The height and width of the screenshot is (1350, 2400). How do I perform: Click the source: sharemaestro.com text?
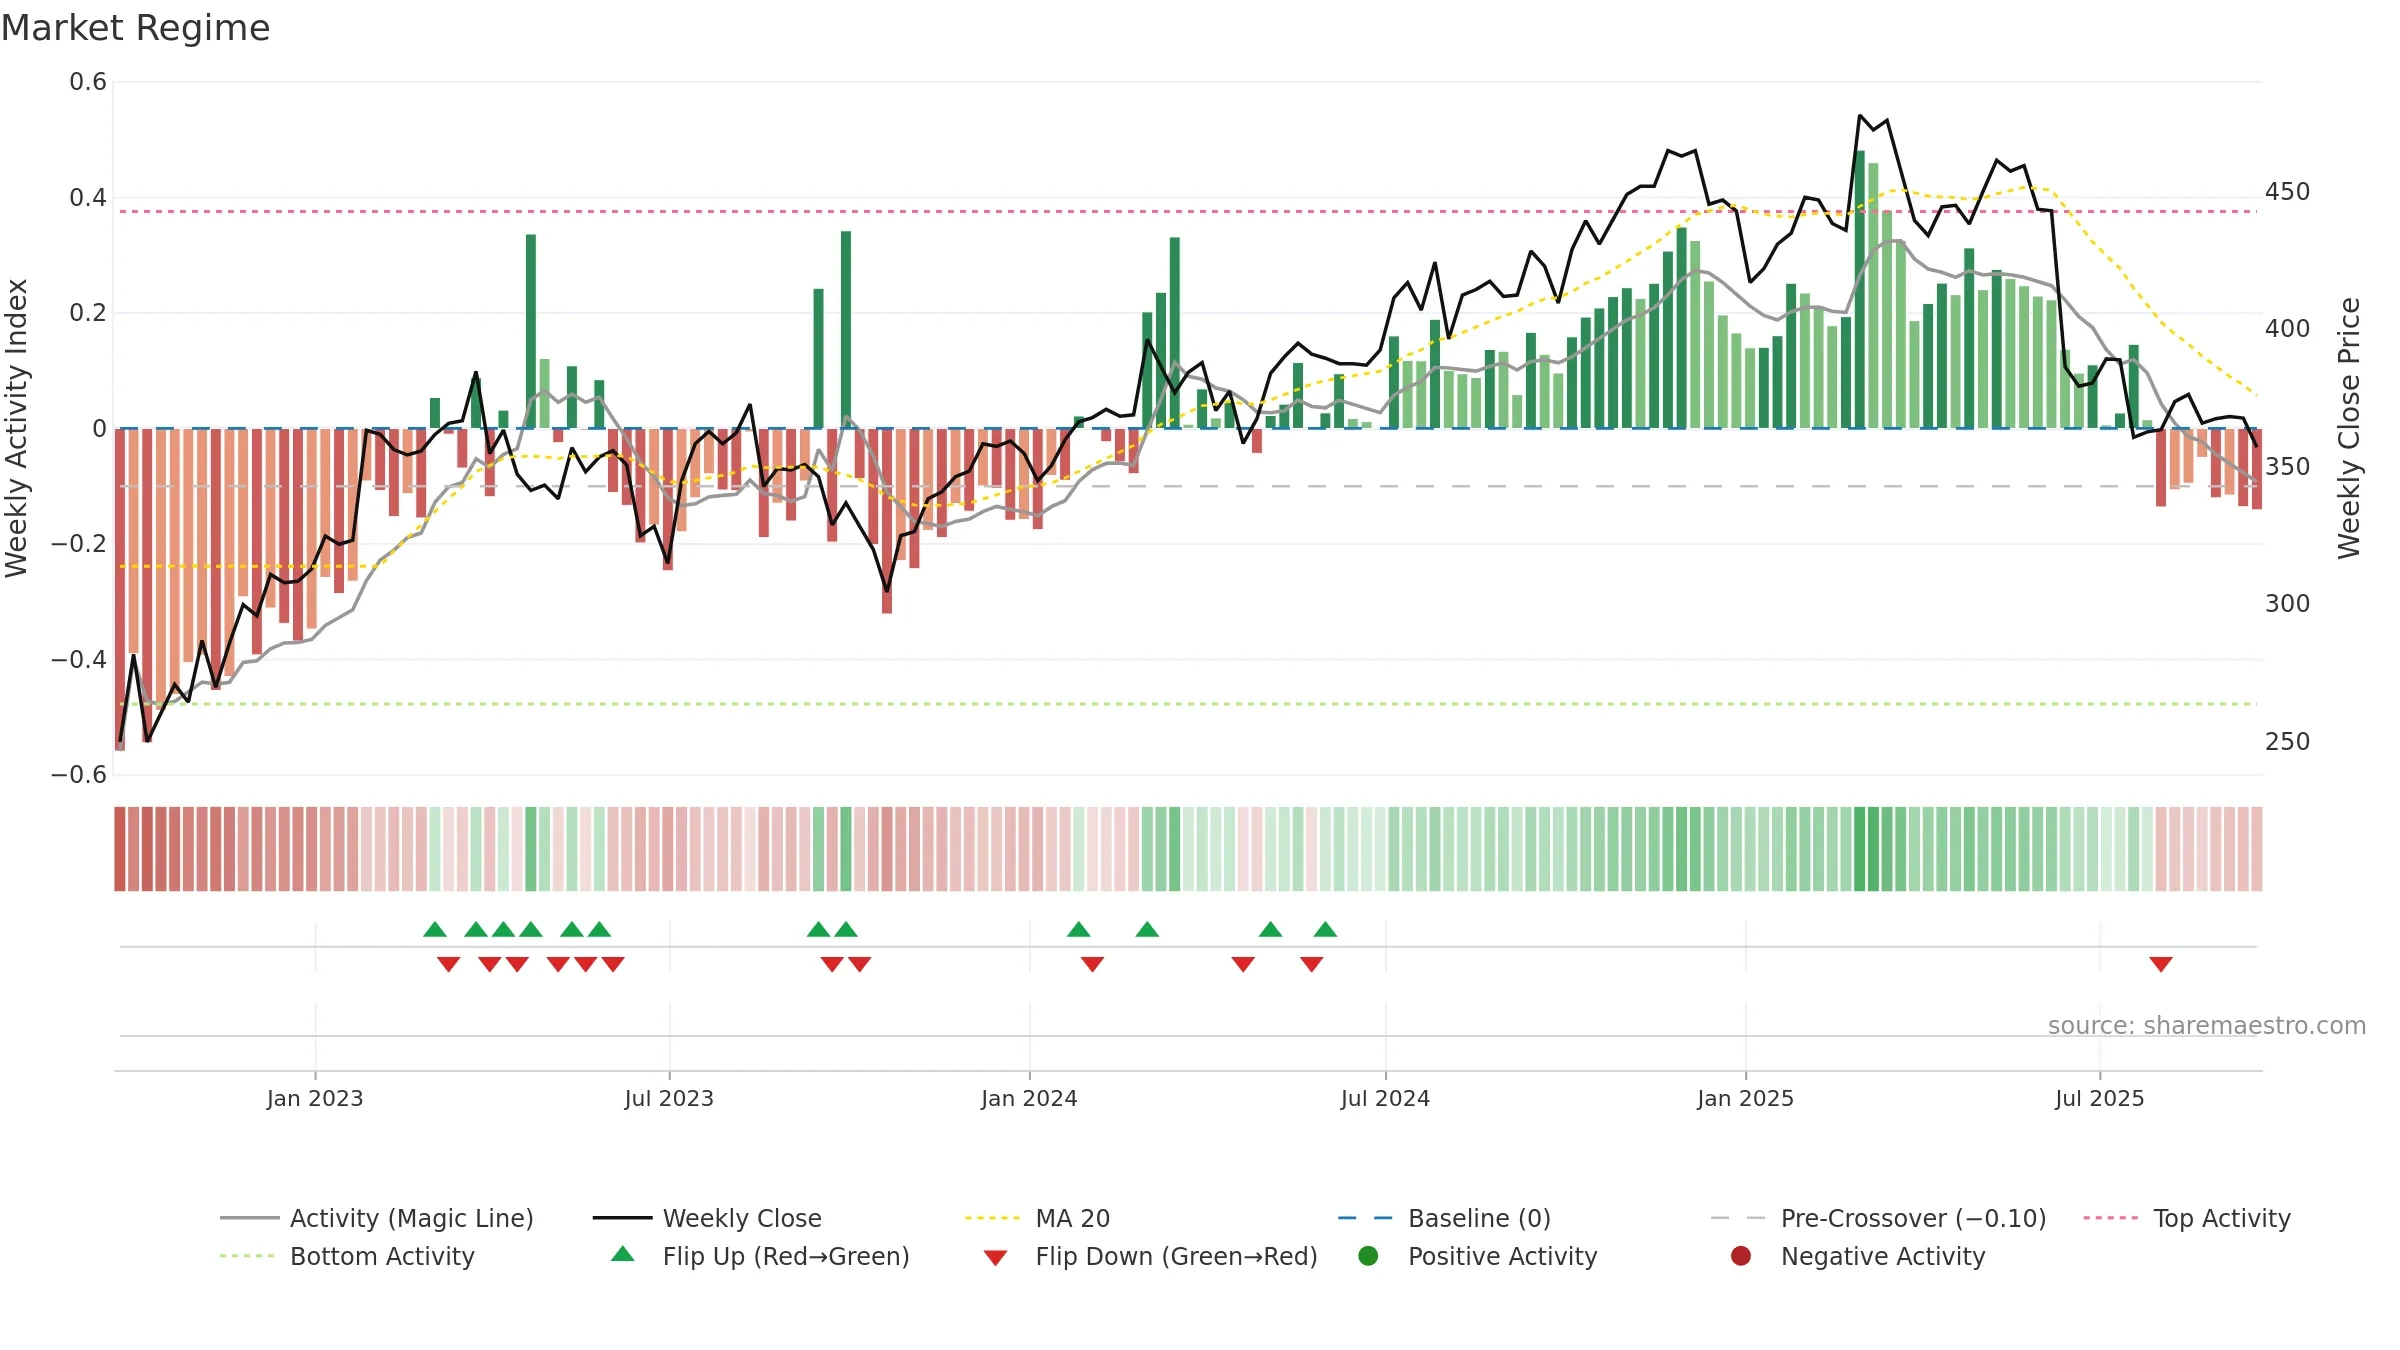(x=2206, y=1025)
